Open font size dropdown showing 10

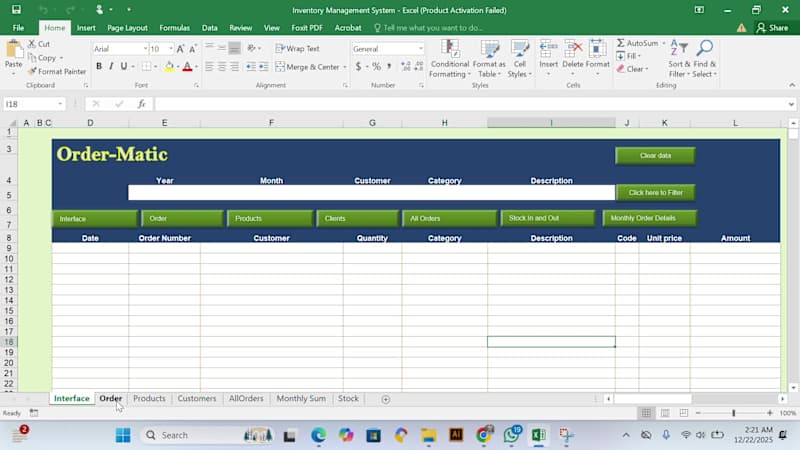(x=171, y=48)
